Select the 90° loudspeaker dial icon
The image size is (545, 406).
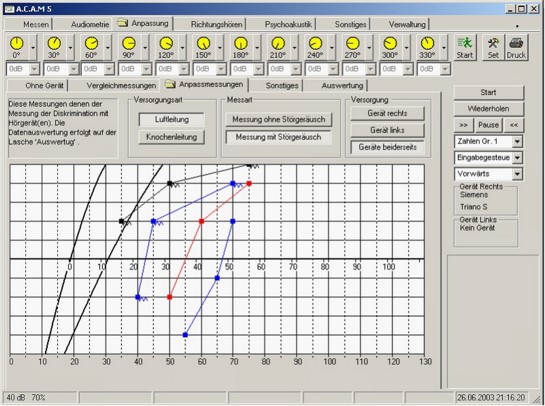129,44
